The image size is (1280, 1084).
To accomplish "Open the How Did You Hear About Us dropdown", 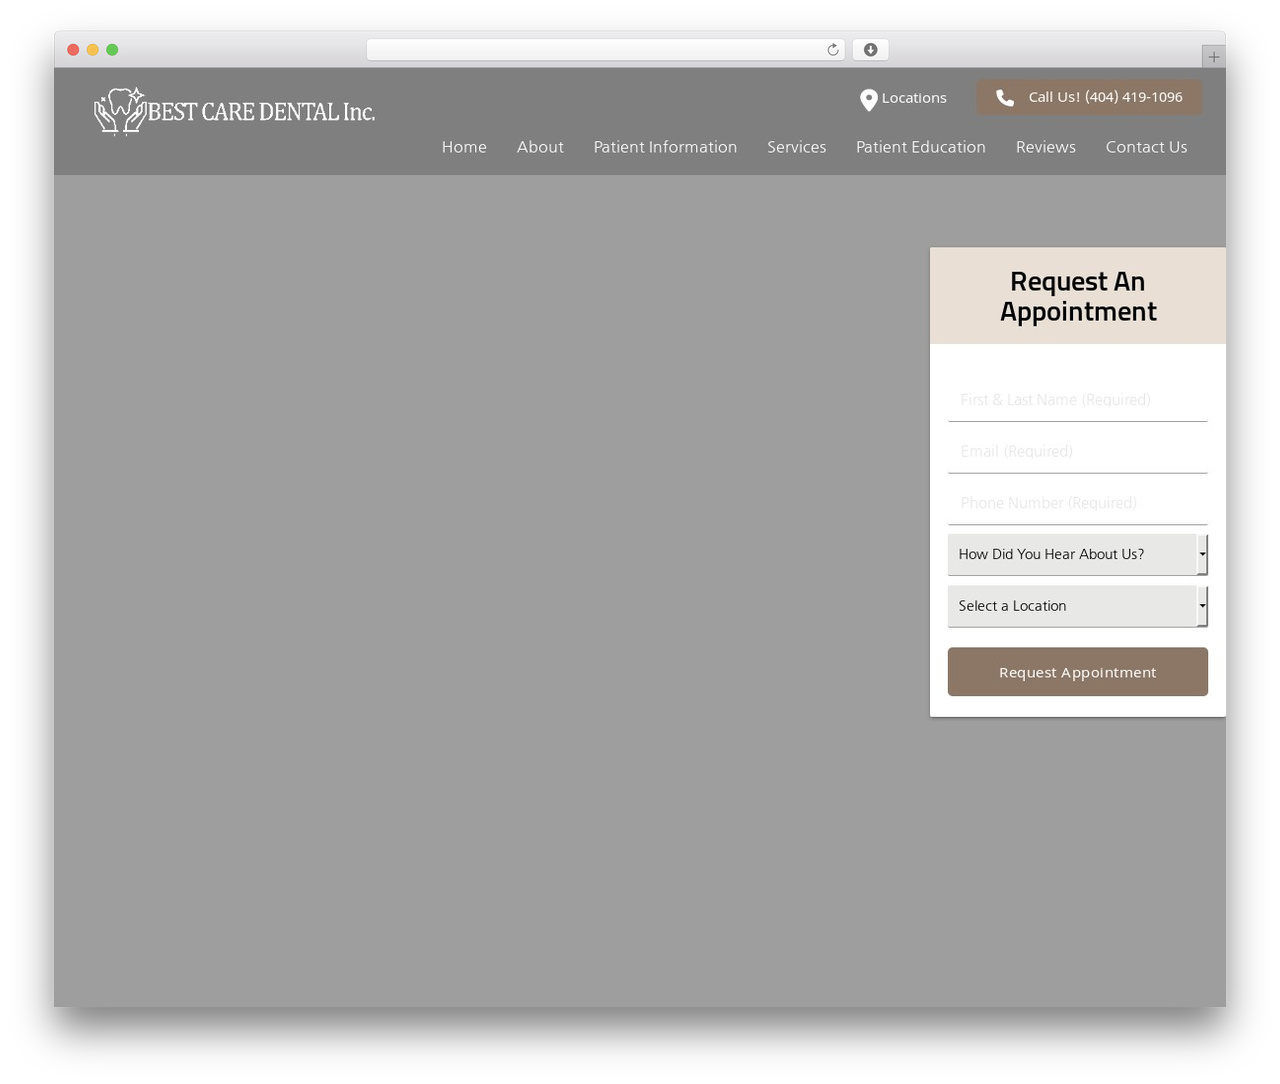I will (1077, 554).
